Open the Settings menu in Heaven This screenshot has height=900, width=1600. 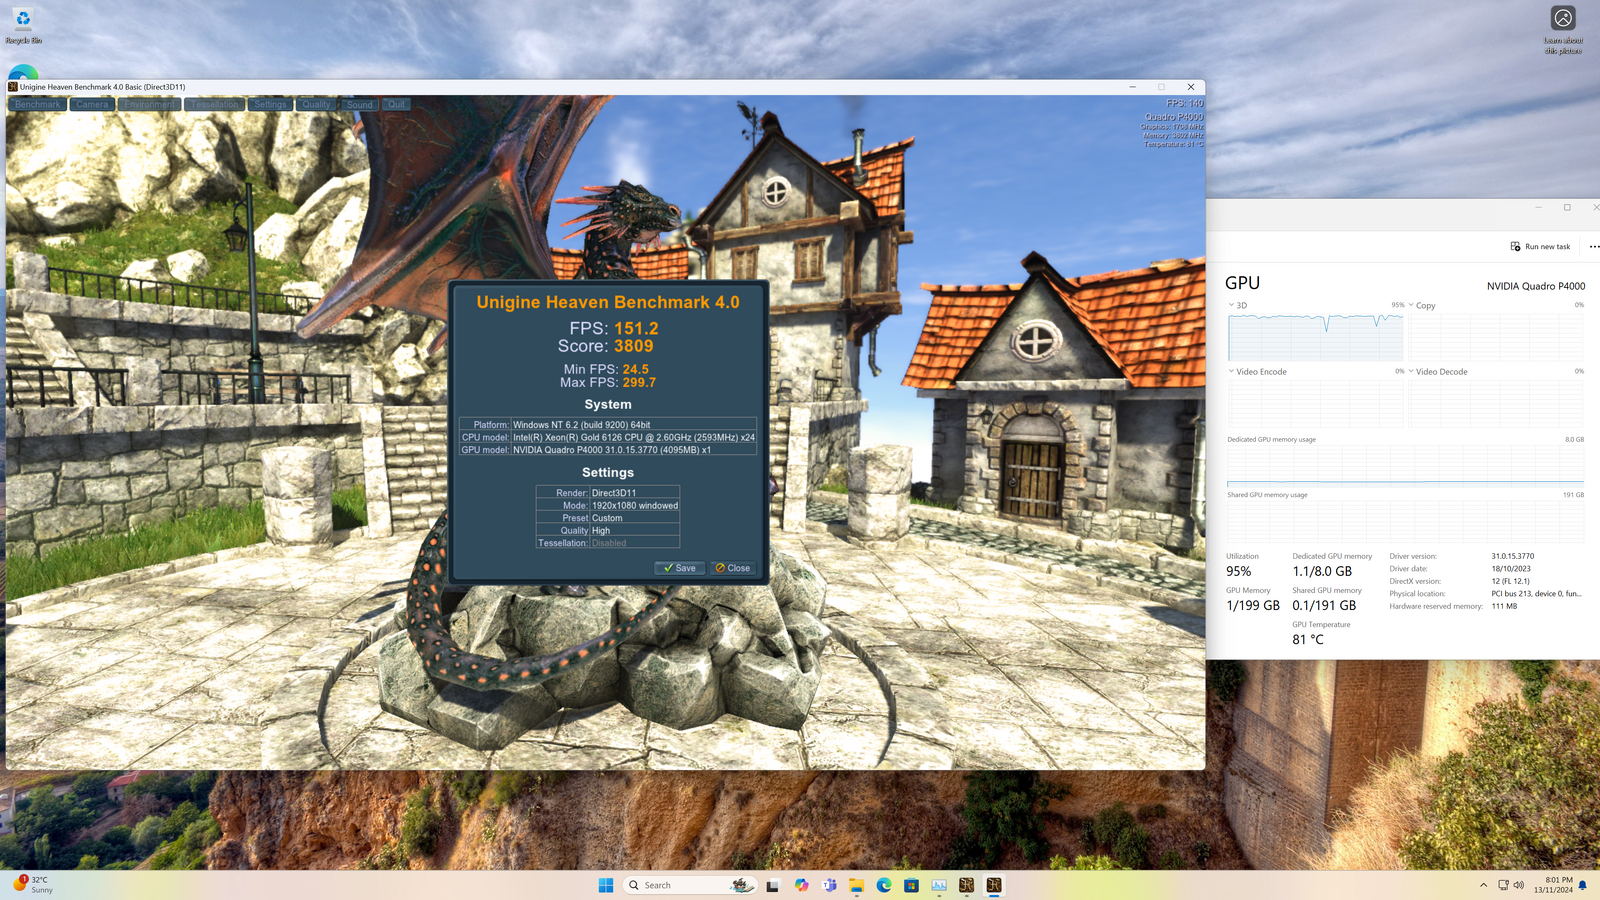click(x=270, y=104)
